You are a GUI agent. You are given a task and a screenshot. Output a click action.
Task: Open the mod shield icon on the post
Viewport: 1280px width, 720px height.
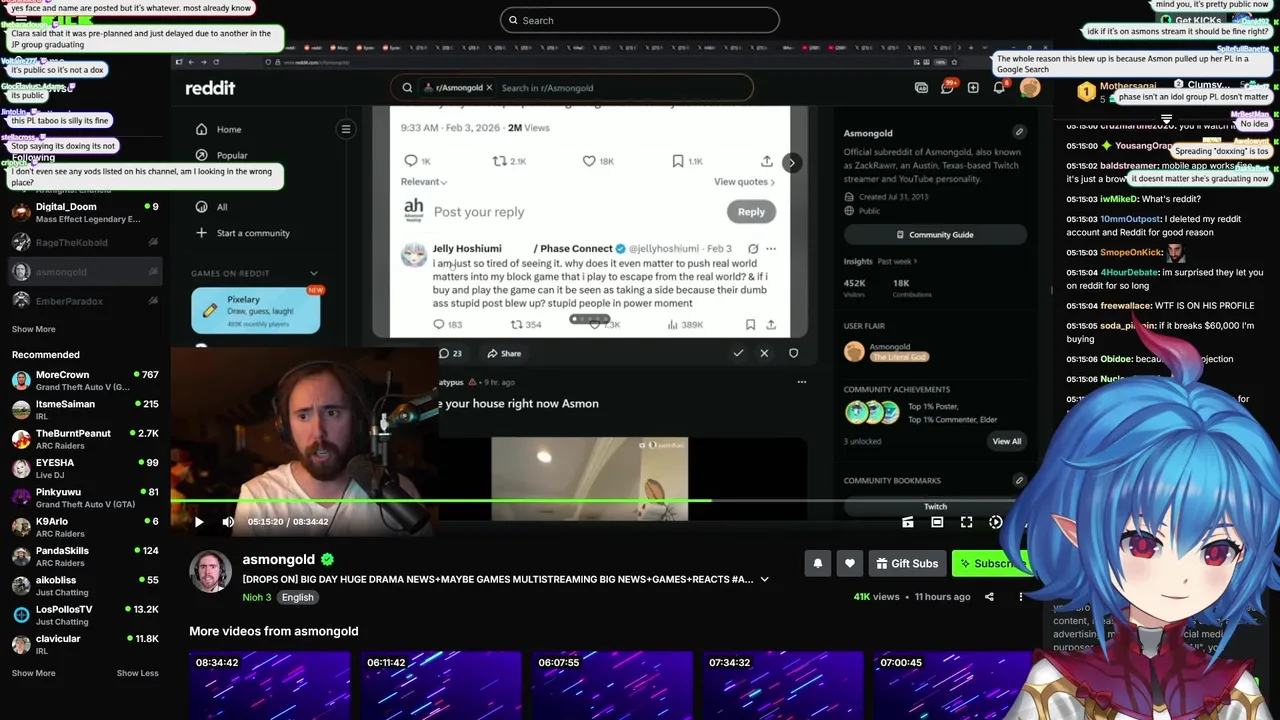point(793,353)
